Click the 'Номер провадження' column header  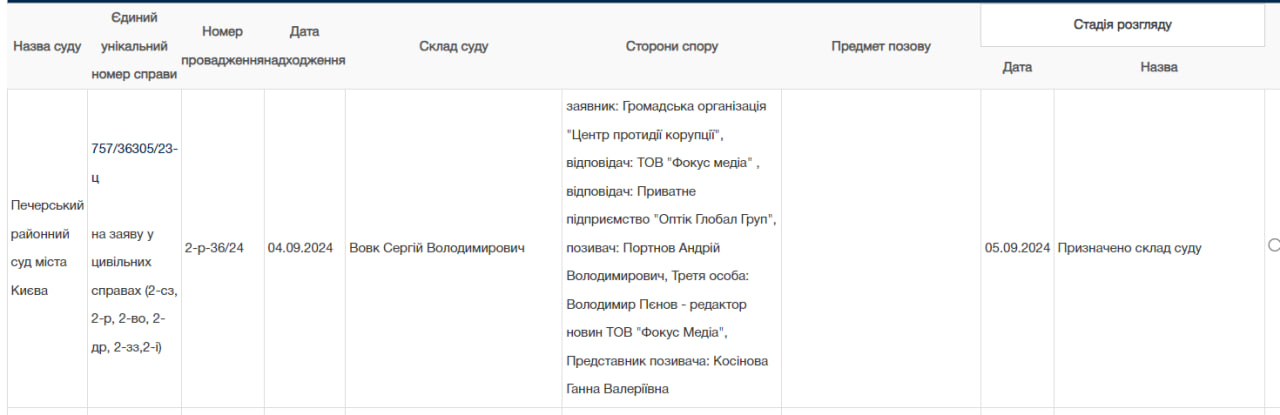[222, 46]
